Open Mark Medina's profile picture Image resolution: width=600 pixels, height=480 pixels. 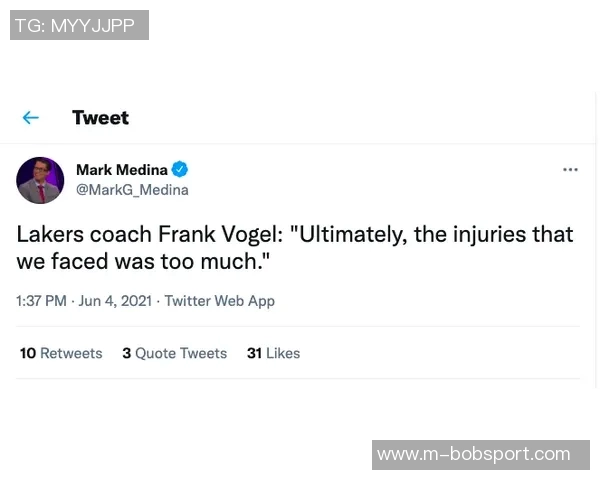coord(40,180)
